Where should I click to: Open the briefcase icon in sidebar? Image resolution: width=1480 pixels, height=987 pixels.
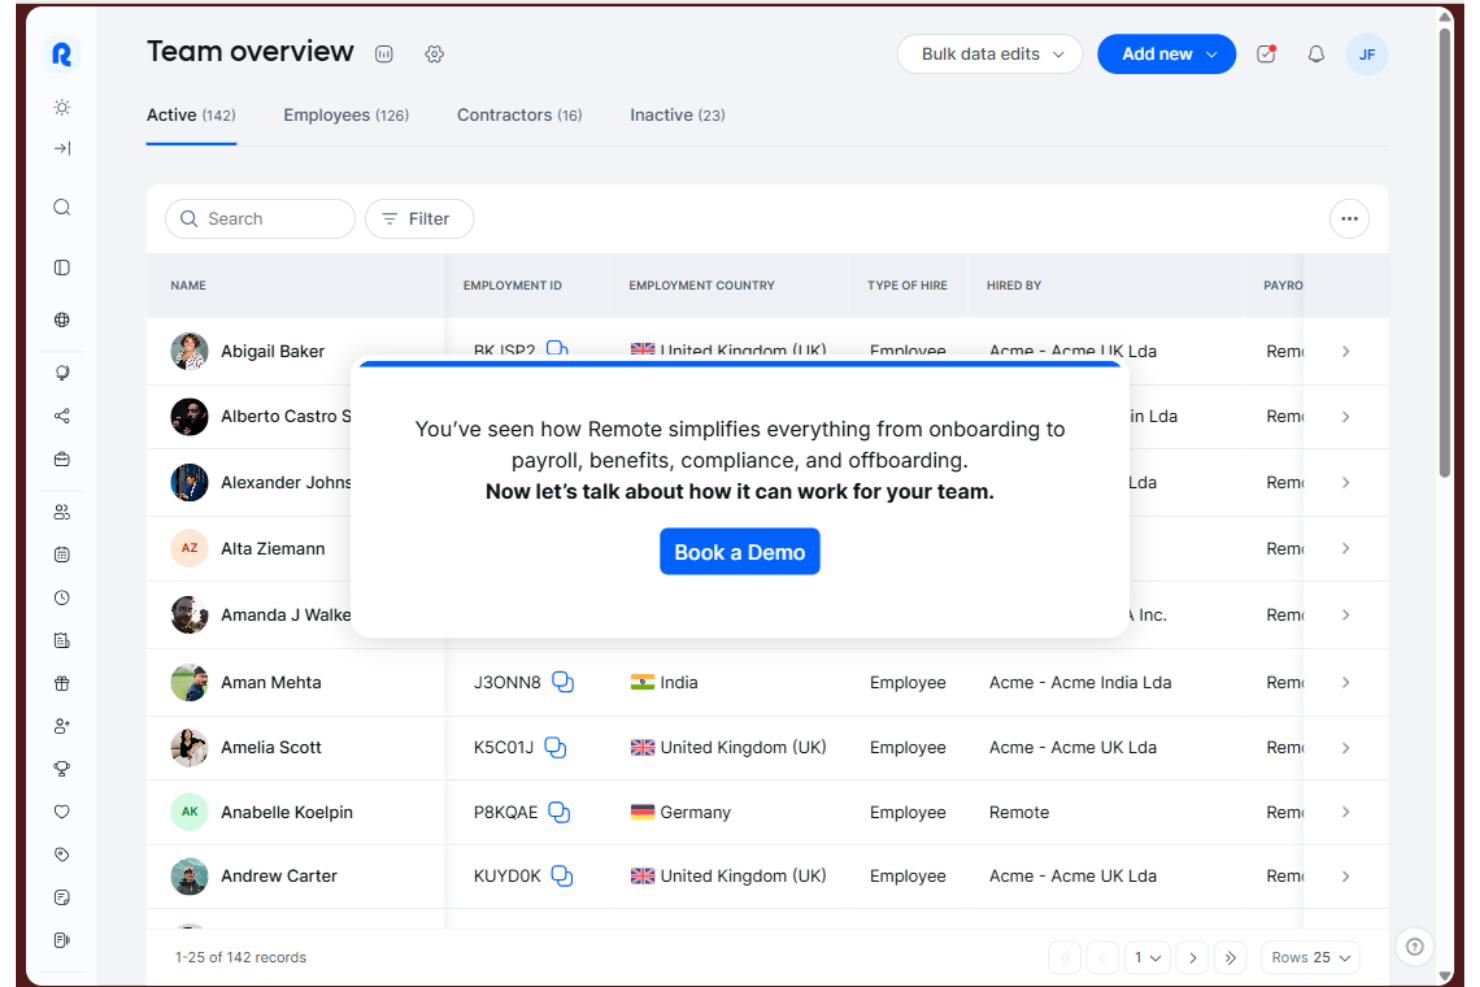(62, 459)
